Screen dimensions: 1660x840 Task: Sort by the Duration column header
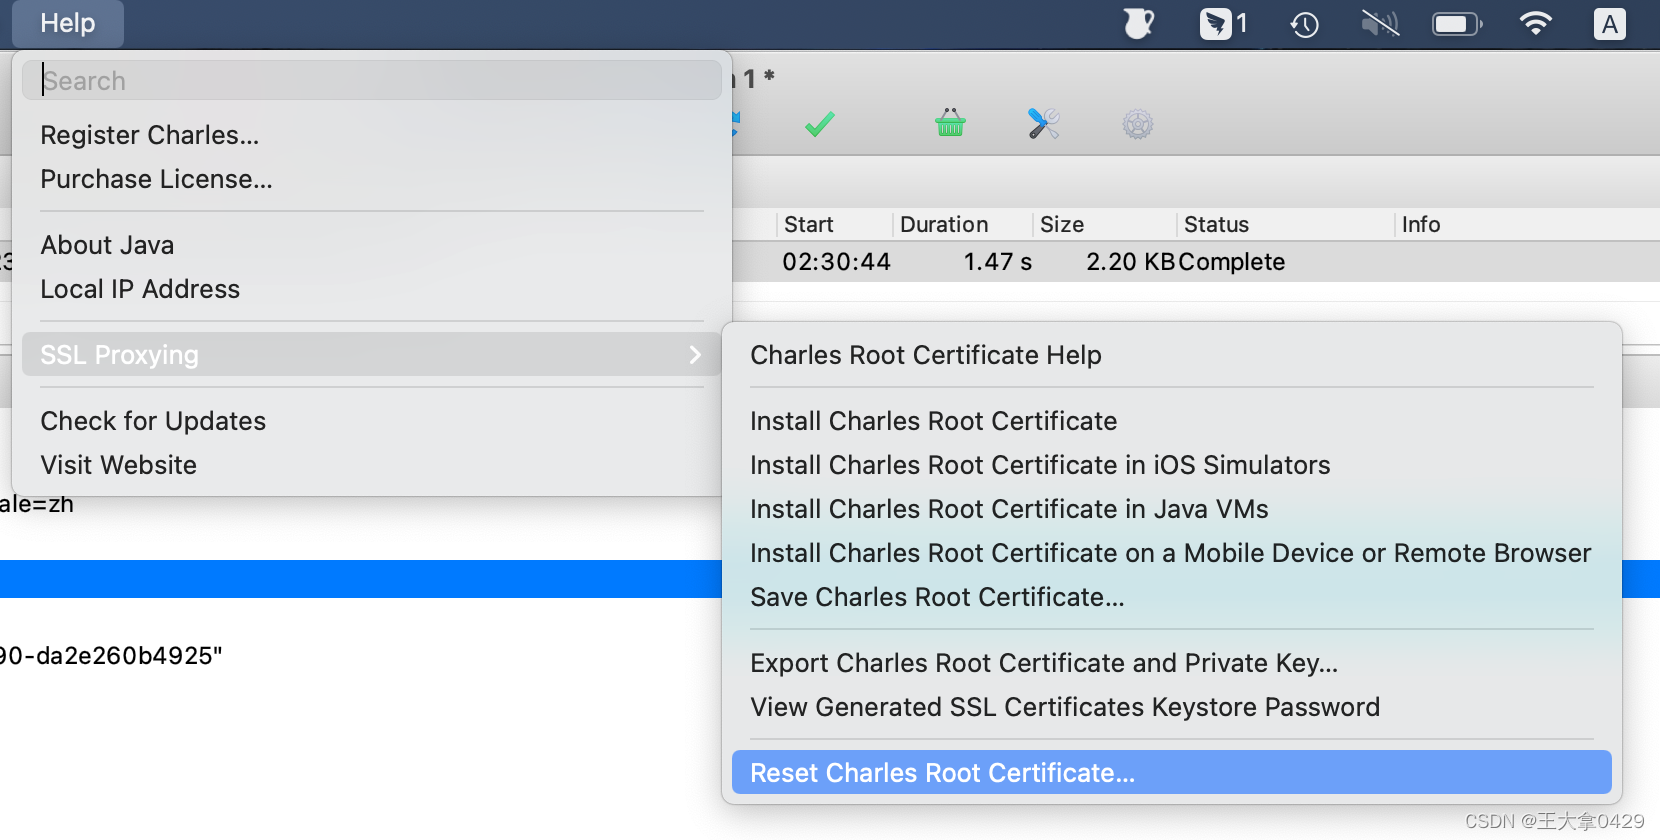(x=962, y=224)
